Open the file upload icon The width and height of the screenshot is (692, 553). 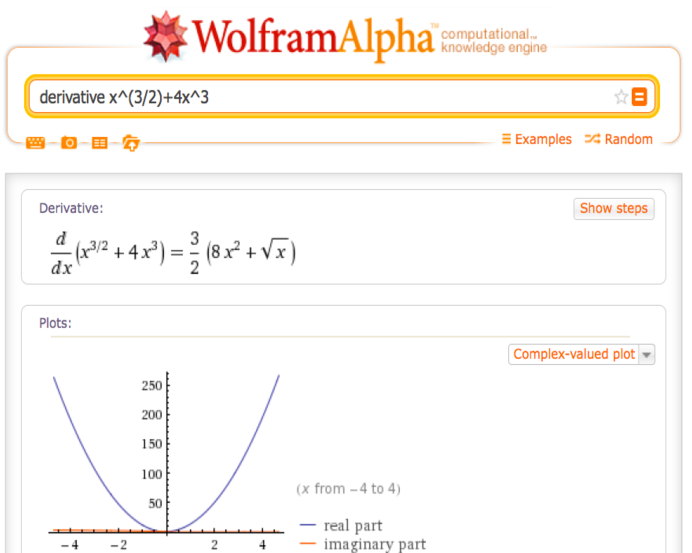(x=131, y=143)
